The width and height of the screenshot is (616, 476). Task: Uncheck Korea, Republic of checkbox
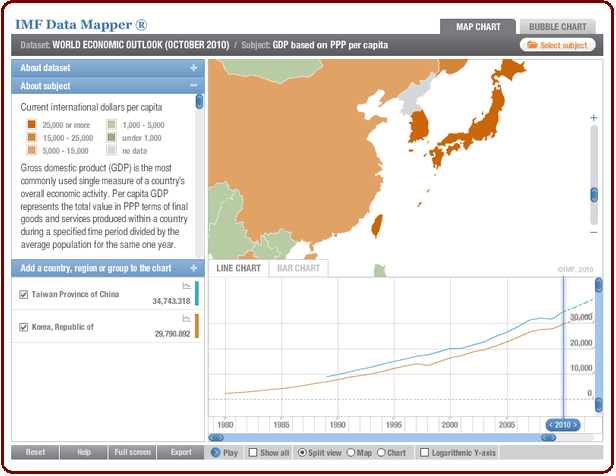(24, 327)
